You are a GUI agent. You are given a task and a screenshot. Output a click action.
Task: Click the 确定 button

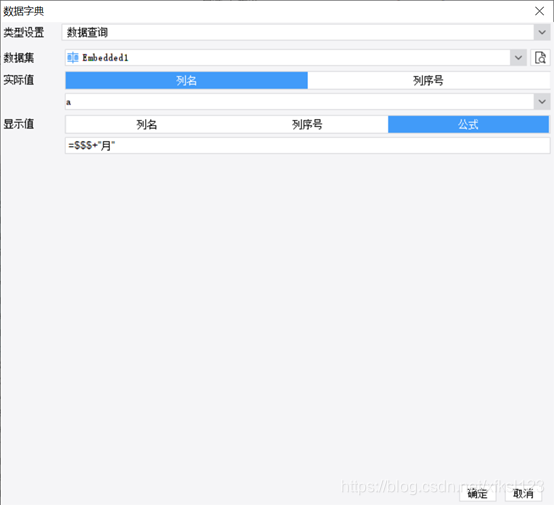[x=477, y=493]
